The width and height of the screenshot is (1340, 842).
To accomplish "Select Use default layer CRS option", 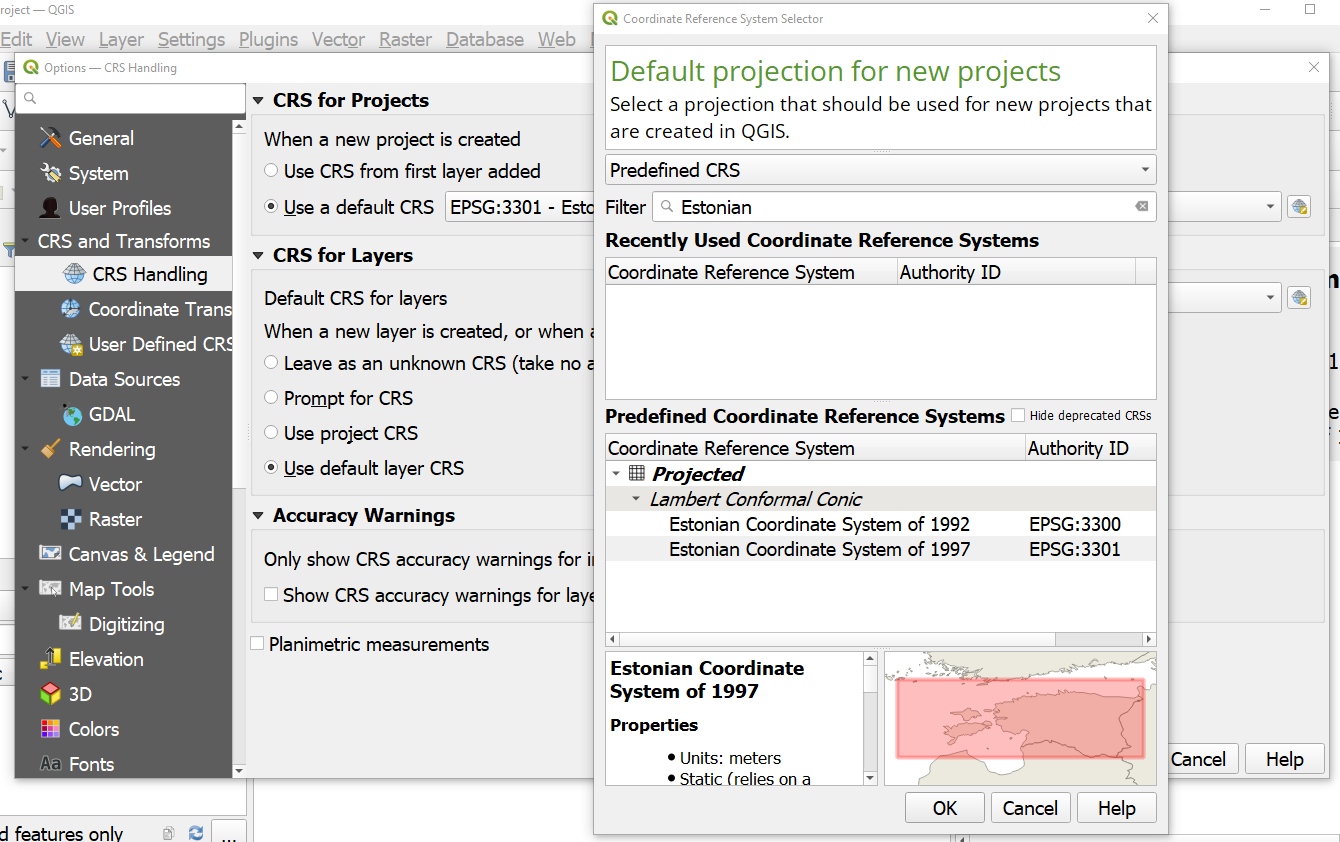I will click(271, 468).
